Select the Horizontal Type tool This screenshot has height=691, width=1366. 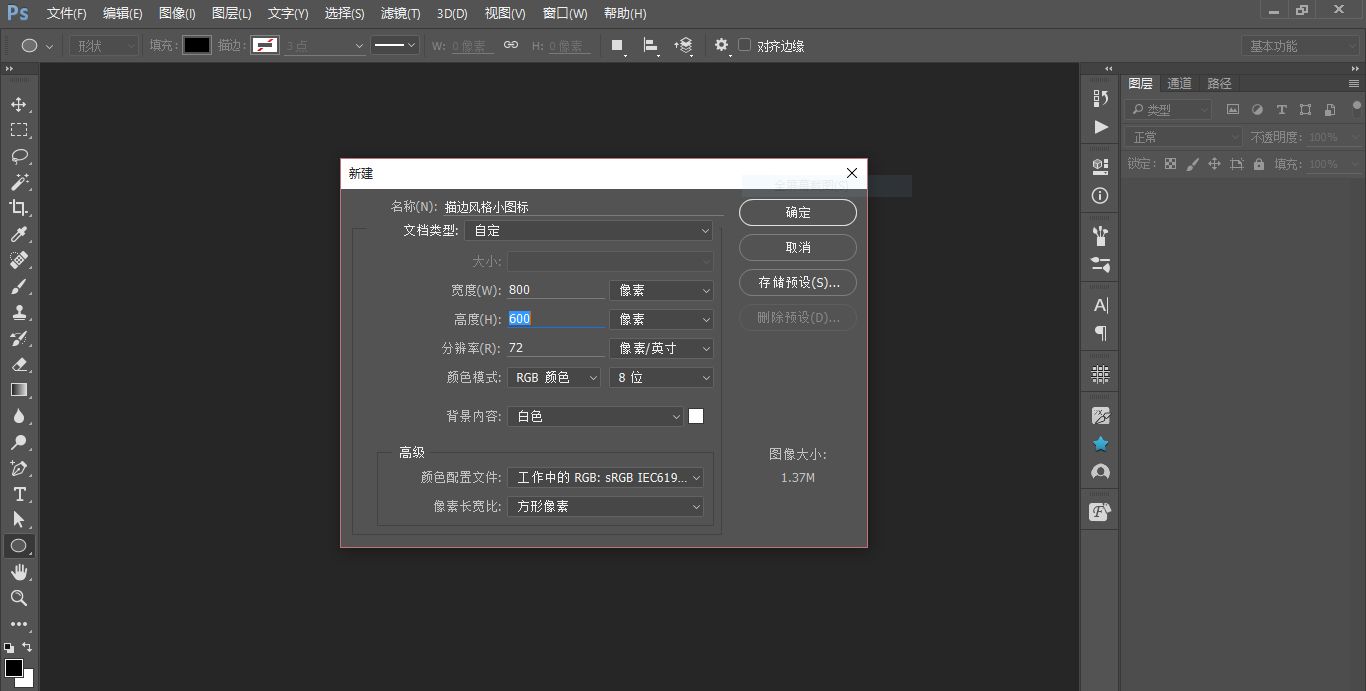coord(19,494)
